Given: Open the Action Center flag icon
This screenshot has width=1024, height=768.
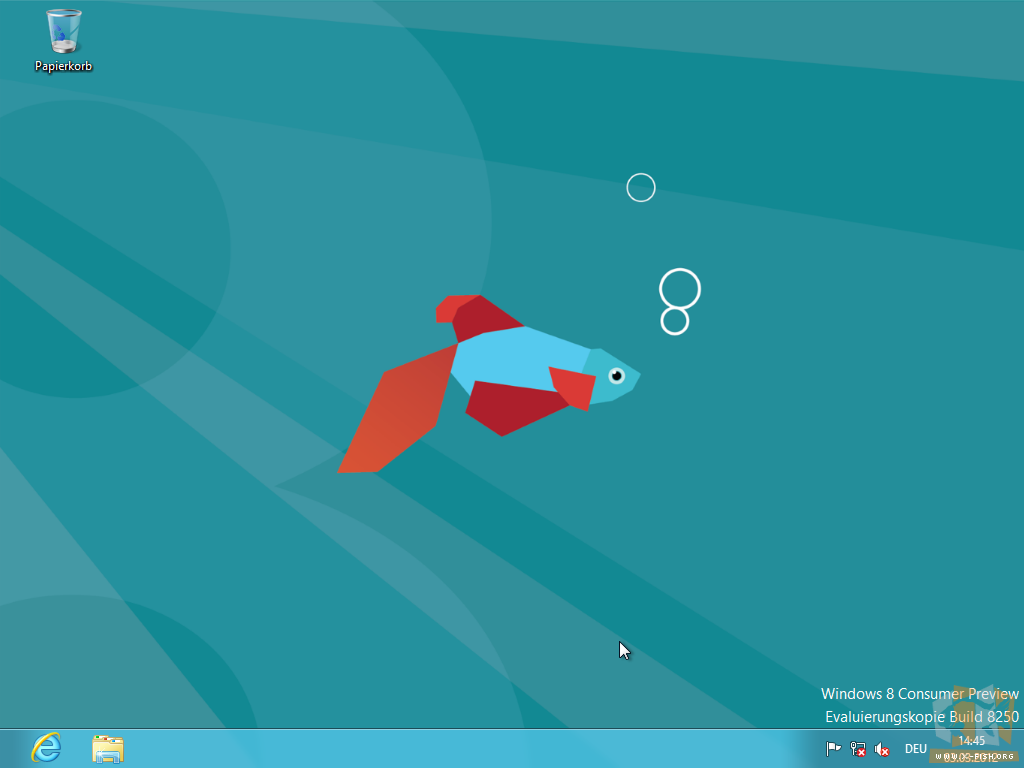Looking at the screenshot, I should (x=832, y=749).
